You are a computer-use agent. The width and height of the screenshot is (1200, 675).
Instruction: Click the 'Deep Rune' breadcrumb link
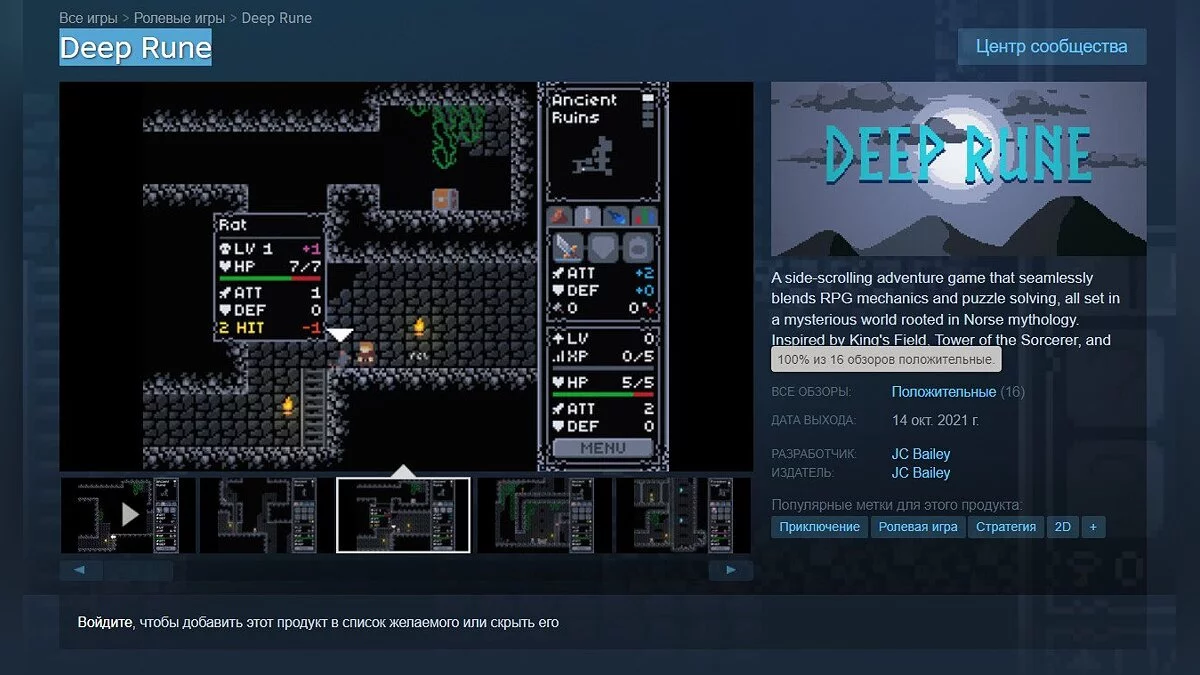277,18
